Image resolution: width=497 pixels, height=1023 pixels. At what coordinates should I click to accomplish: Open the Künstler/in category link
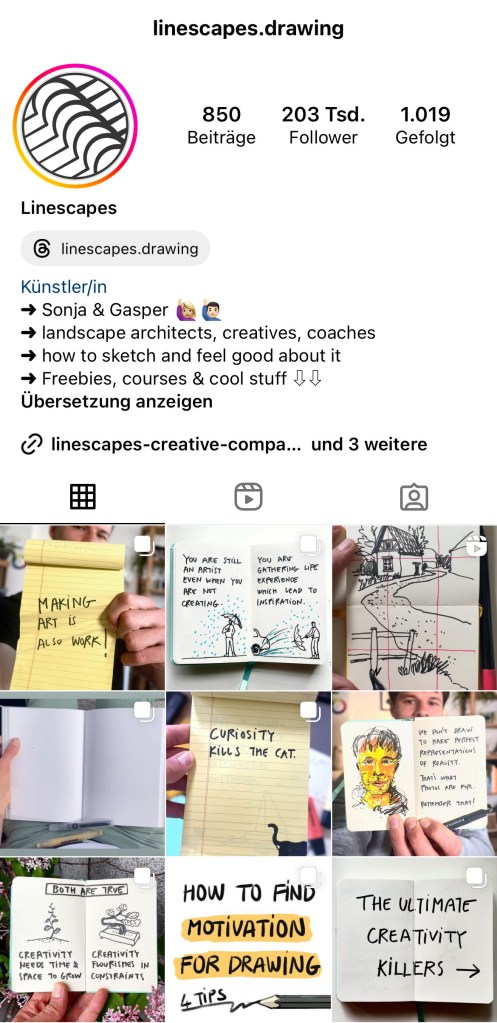click(64, 287)
